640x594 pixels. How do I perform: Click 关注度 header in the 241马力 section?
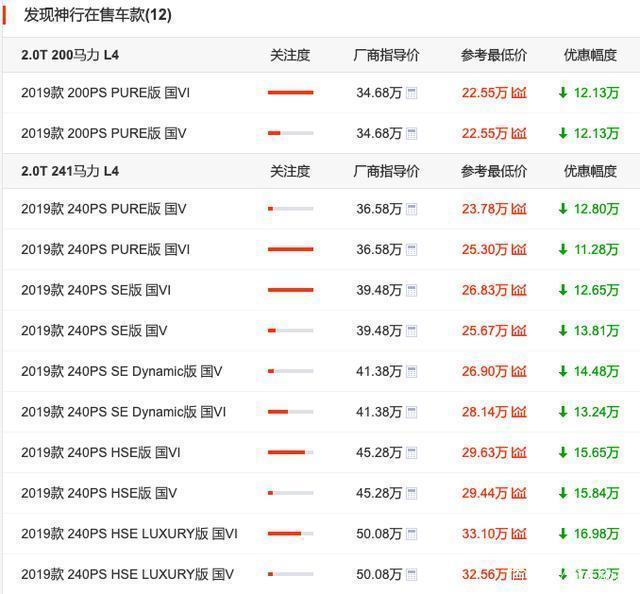(290, 171)
